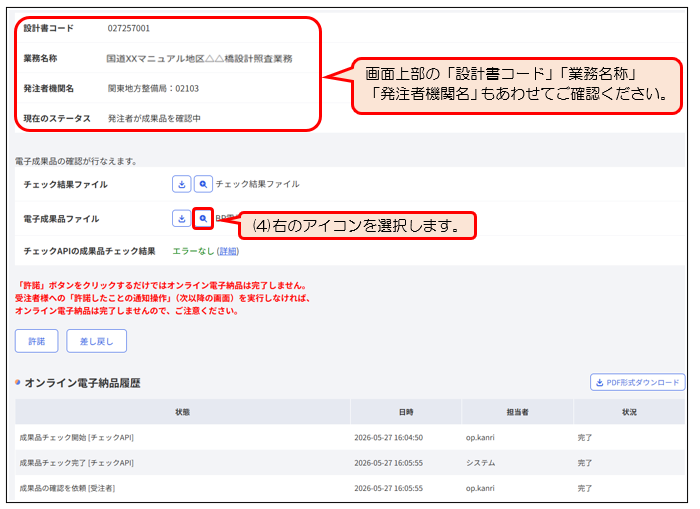Click the エラーなし result text
This screenshot has height=509, width=700.
coord(193,251)
